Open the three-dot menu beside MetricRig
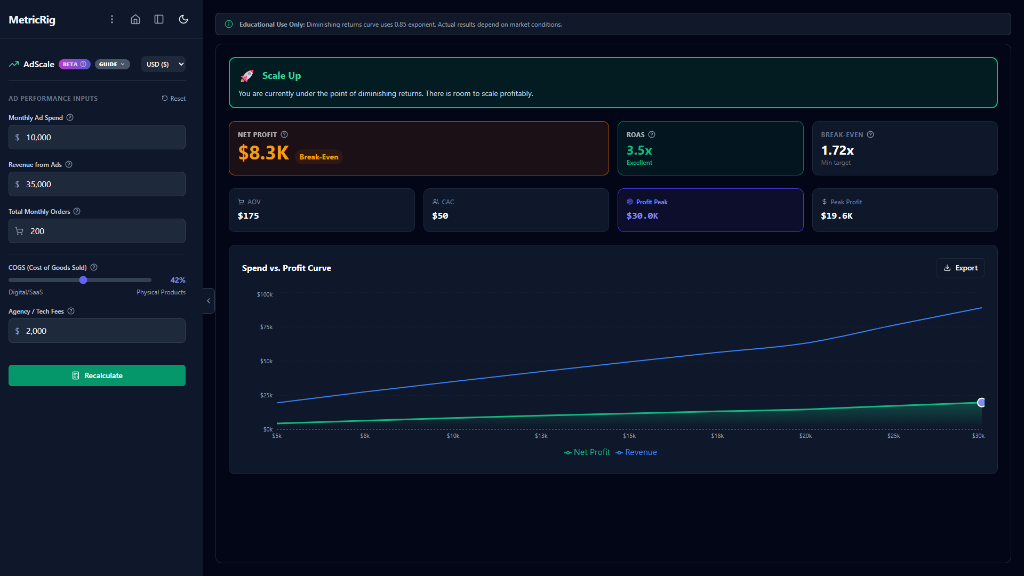Image resolution: width=1024 pixels, height=576 pixels. (x=112, y=19)
